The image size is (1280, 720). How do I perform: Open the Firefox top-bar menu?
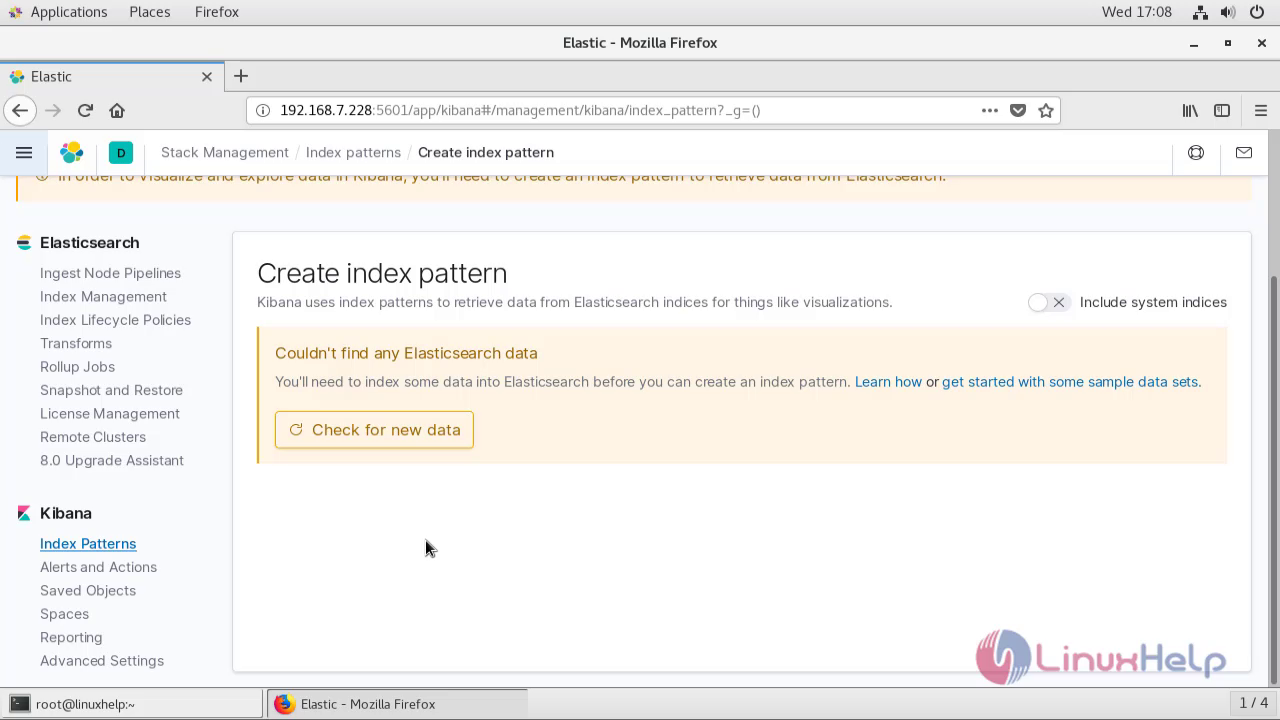pos(217,12)
